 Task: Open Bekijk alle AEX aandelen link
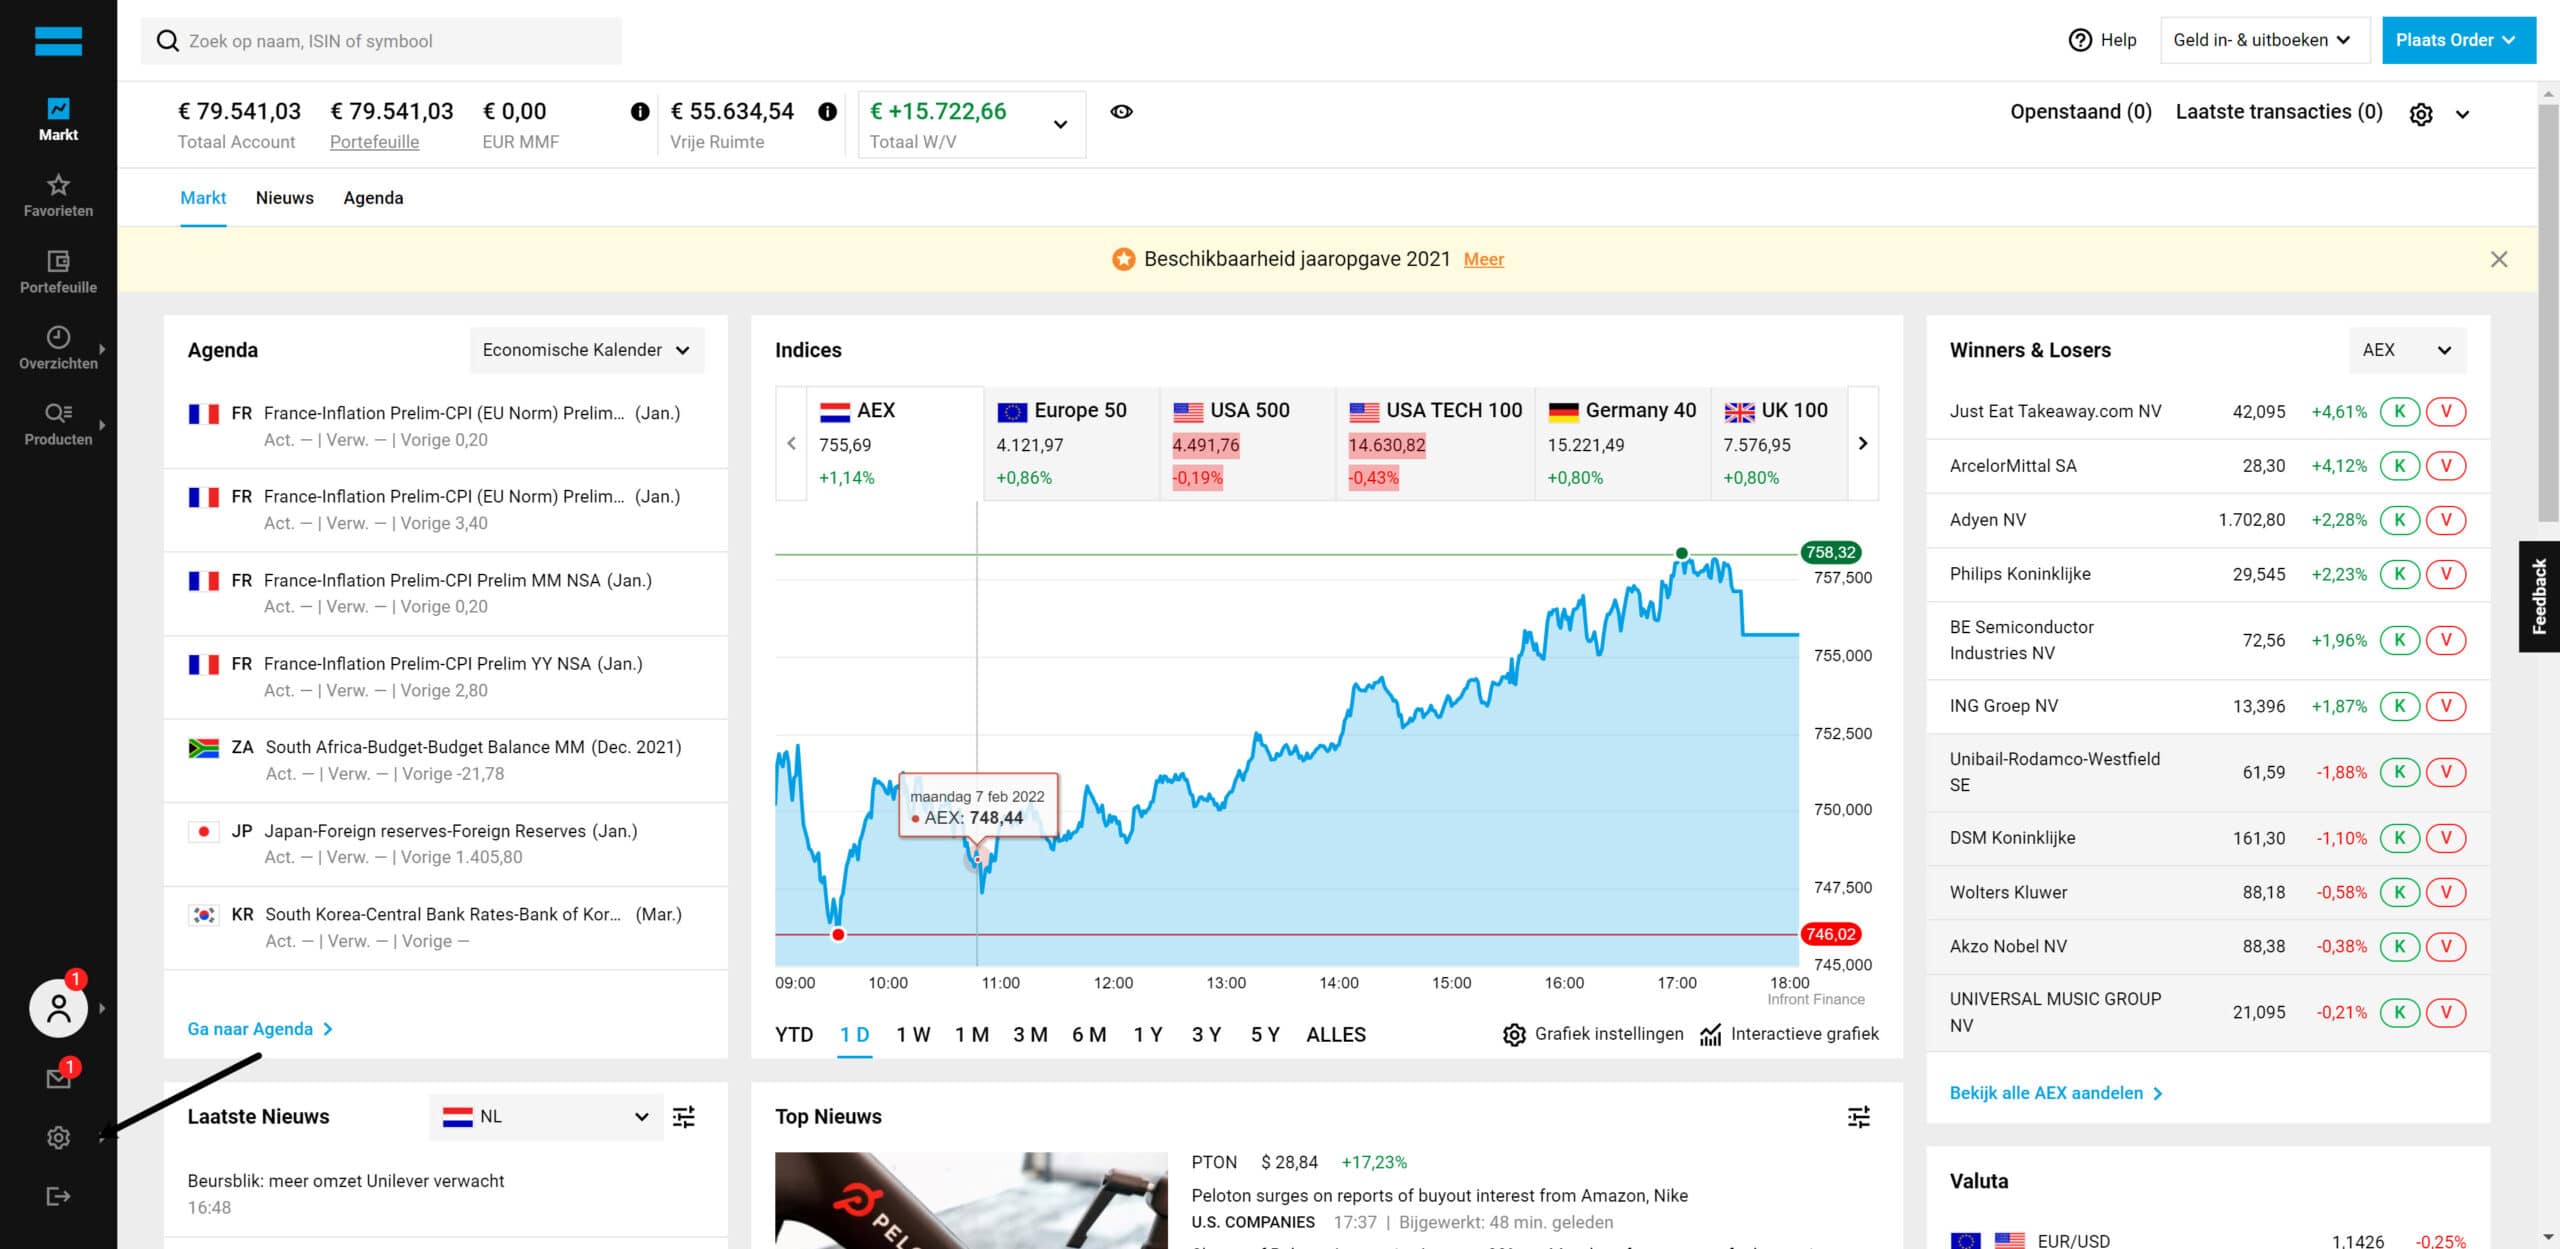(2056, 1093)
